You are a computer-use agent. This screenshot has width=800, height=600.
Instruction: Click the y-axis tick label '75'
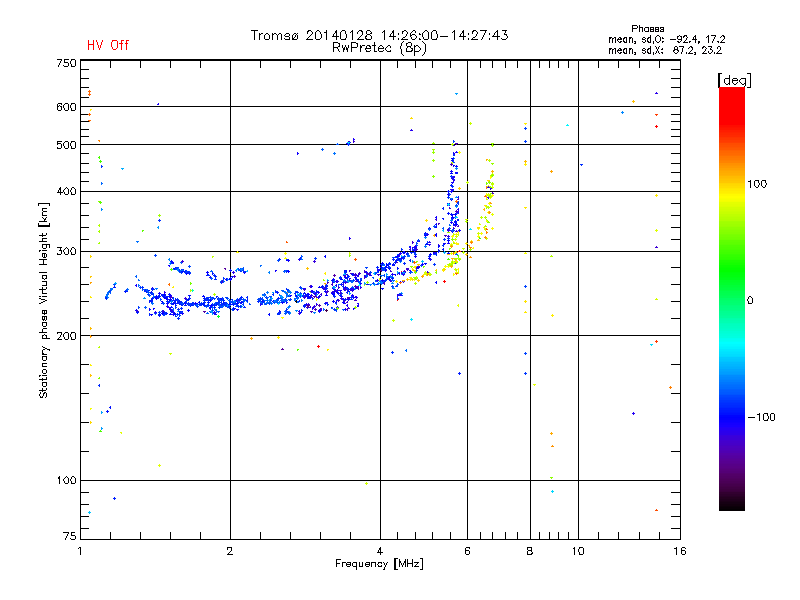click(70, 536)
